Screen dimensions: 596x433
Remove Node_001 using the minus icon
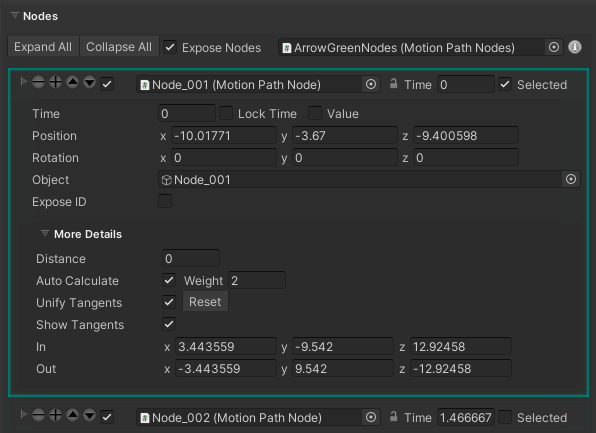[38, 82]
